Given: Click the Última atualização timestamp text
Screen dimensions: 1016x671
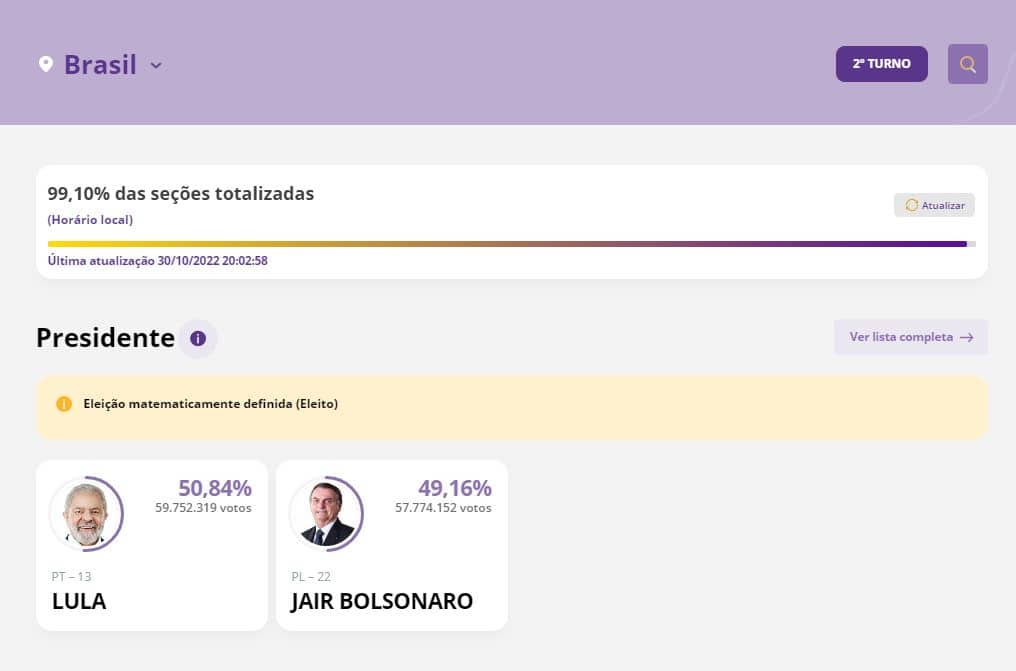Looking at the screenshot, I should click(157, 260).
